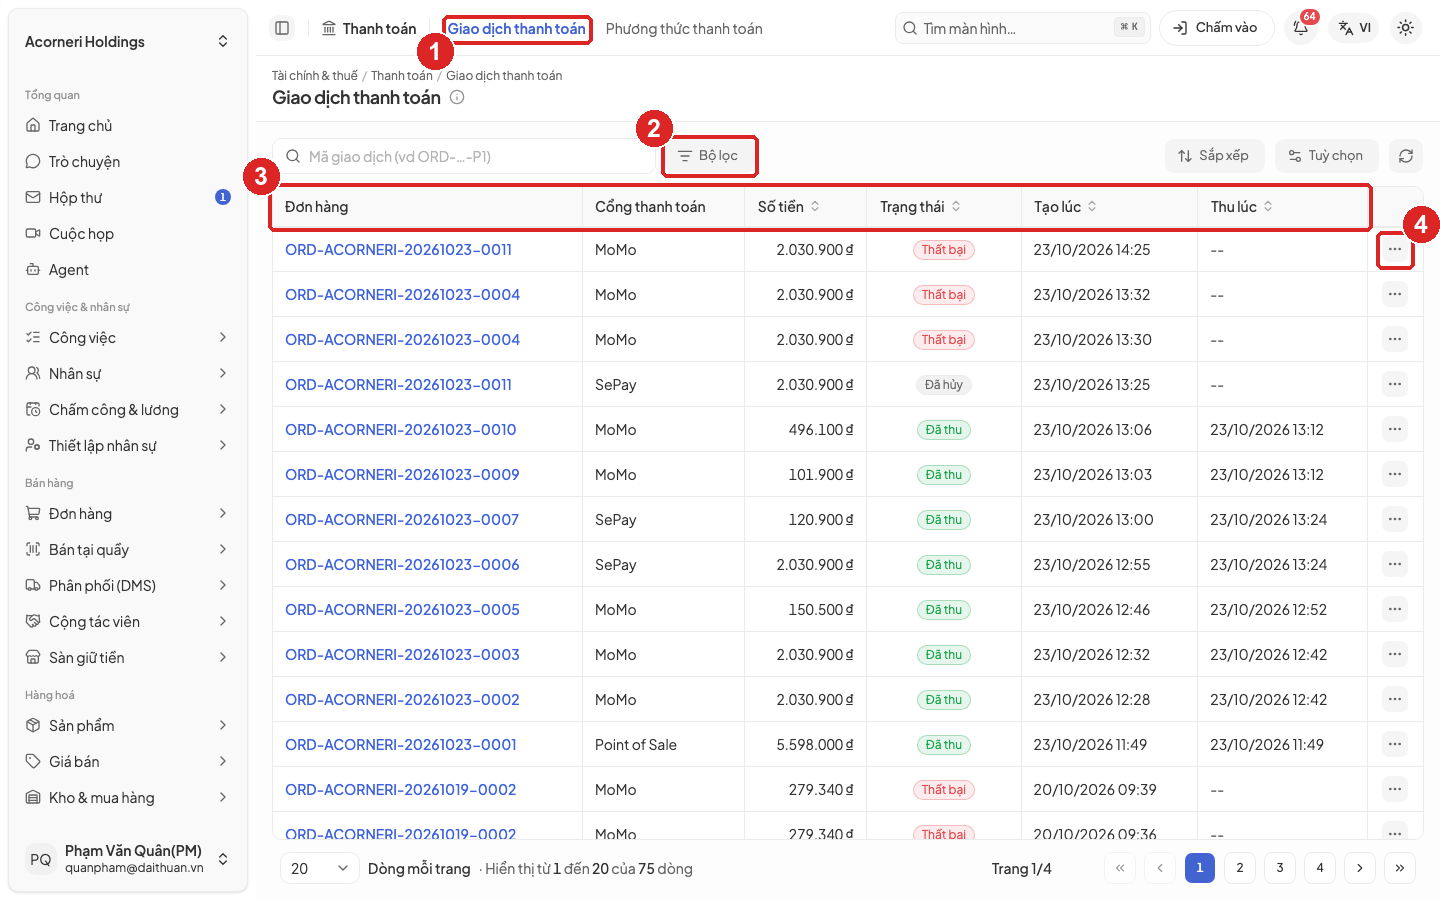
Task: Open Phạm Văn Quân user menu
Action: [x=128, y=859]
